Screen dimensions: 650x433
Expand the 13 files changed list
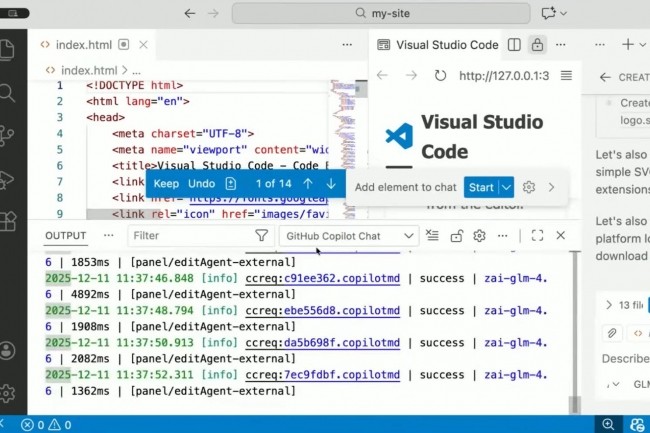609,305
